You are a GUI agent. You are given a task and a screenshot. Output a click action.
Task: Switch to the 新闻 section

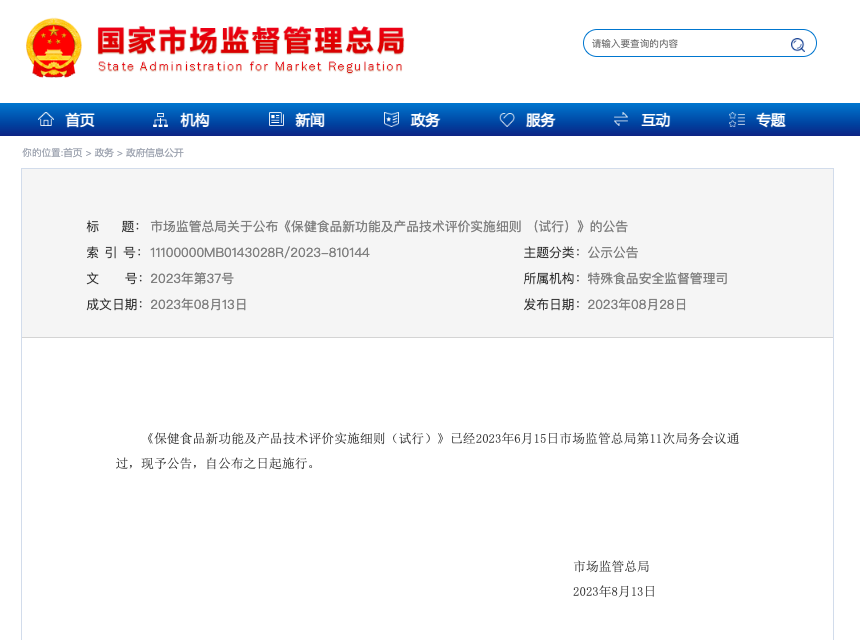pos(309,120)
